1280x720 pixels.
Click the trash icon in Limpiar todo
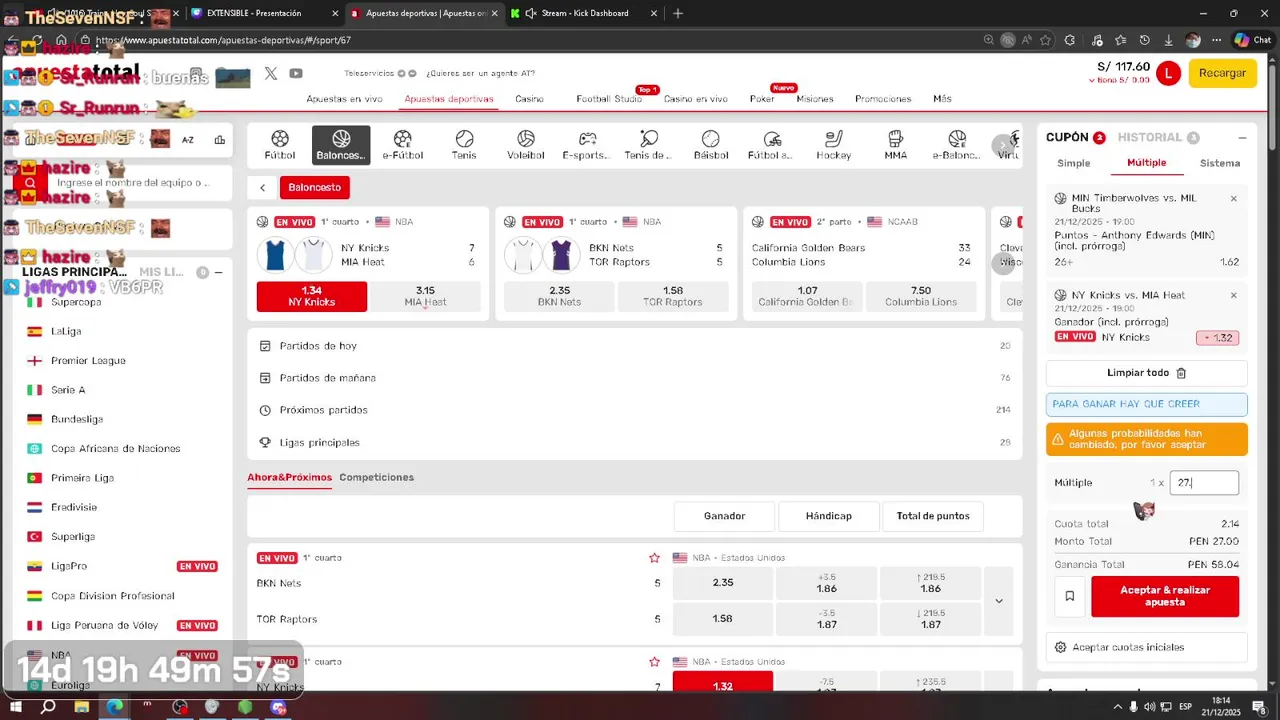point(1181,373)
